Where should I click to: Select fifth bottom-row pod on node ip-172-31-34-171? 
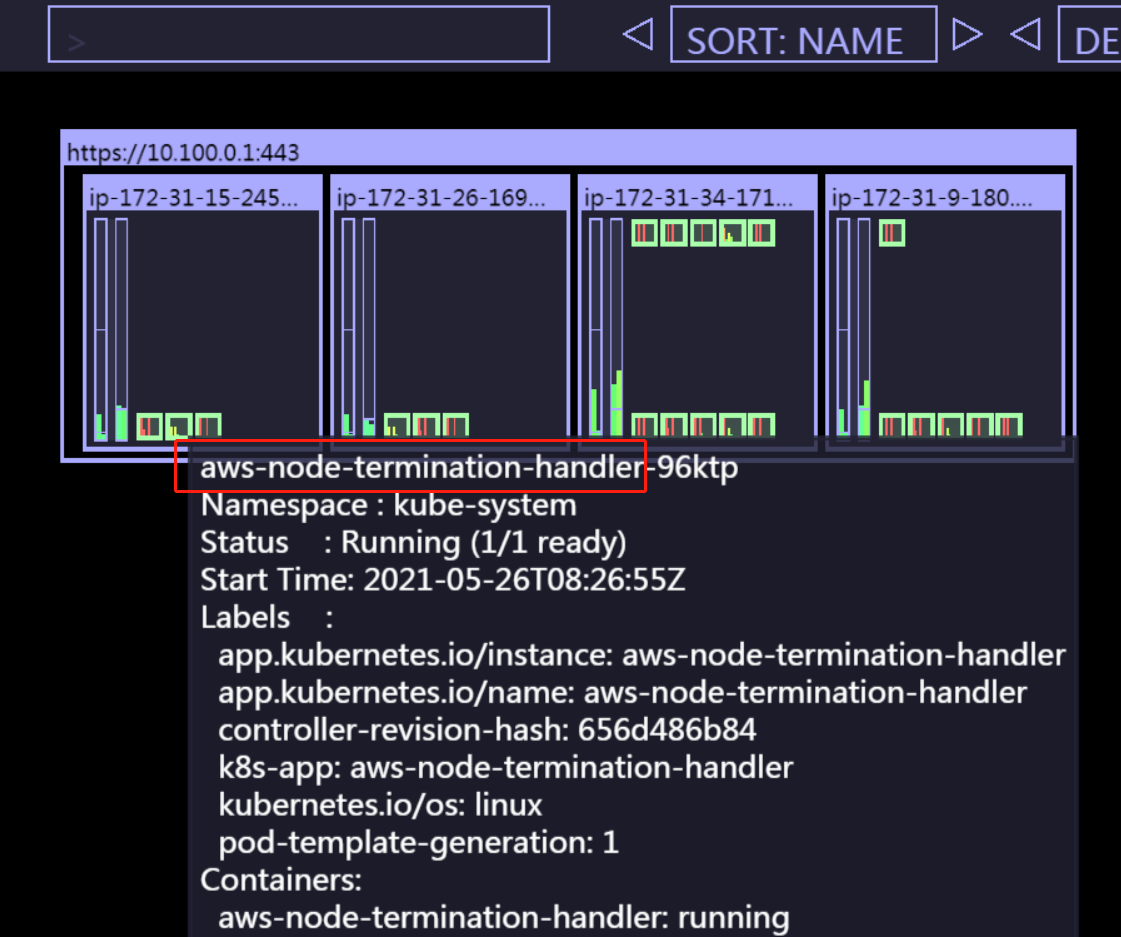coord(761,425)
